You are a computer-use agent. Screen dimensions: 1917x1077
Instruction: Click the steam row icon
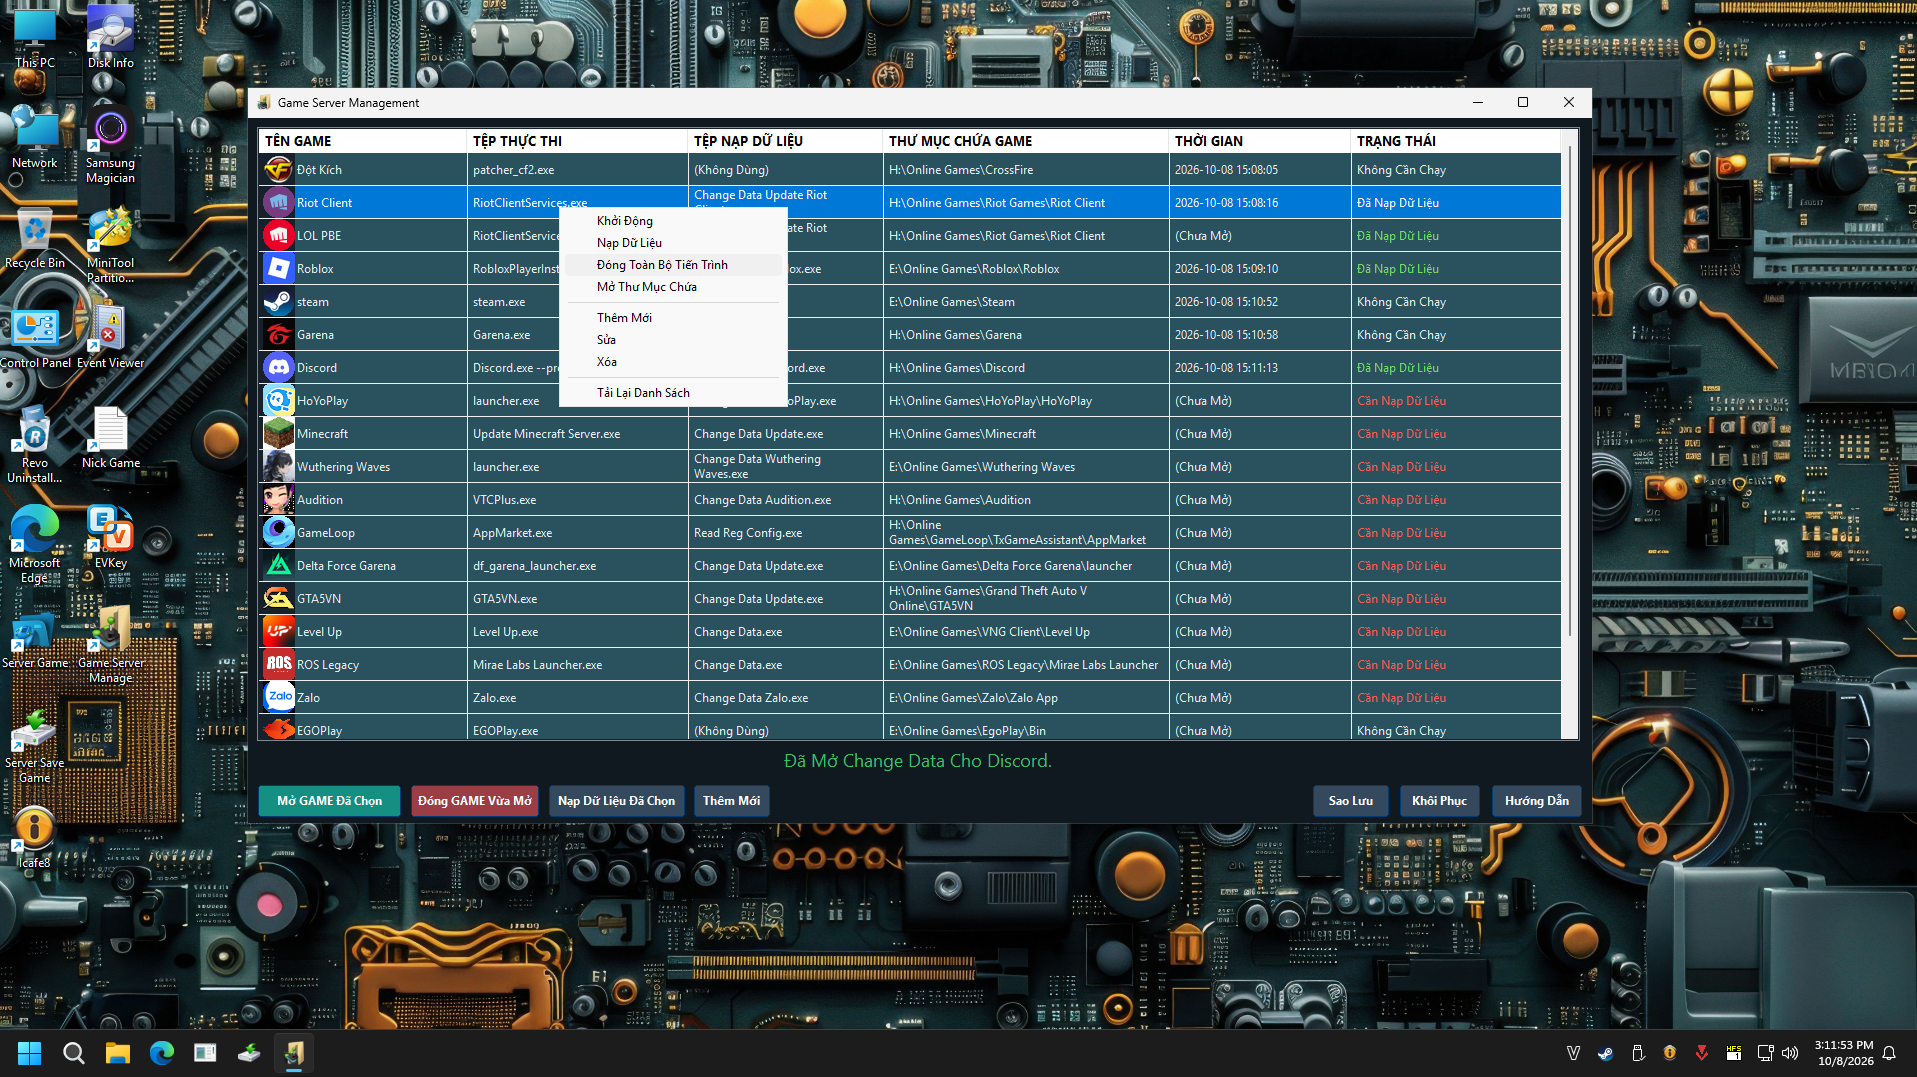[278, 302]
